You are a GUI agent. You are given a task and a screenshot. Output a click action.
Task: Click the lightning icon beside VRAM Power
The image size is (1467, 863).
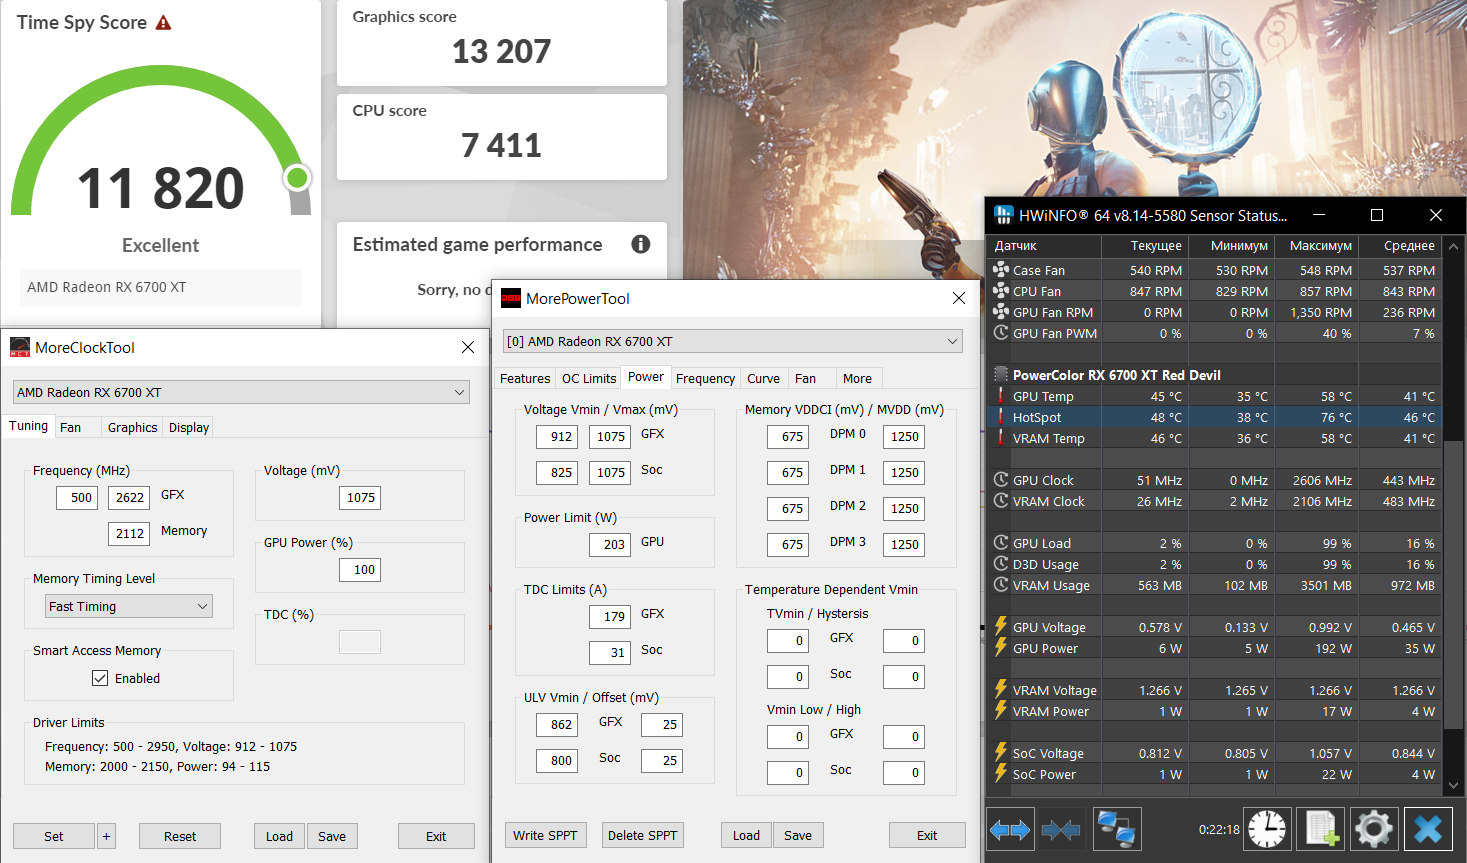1001,711
